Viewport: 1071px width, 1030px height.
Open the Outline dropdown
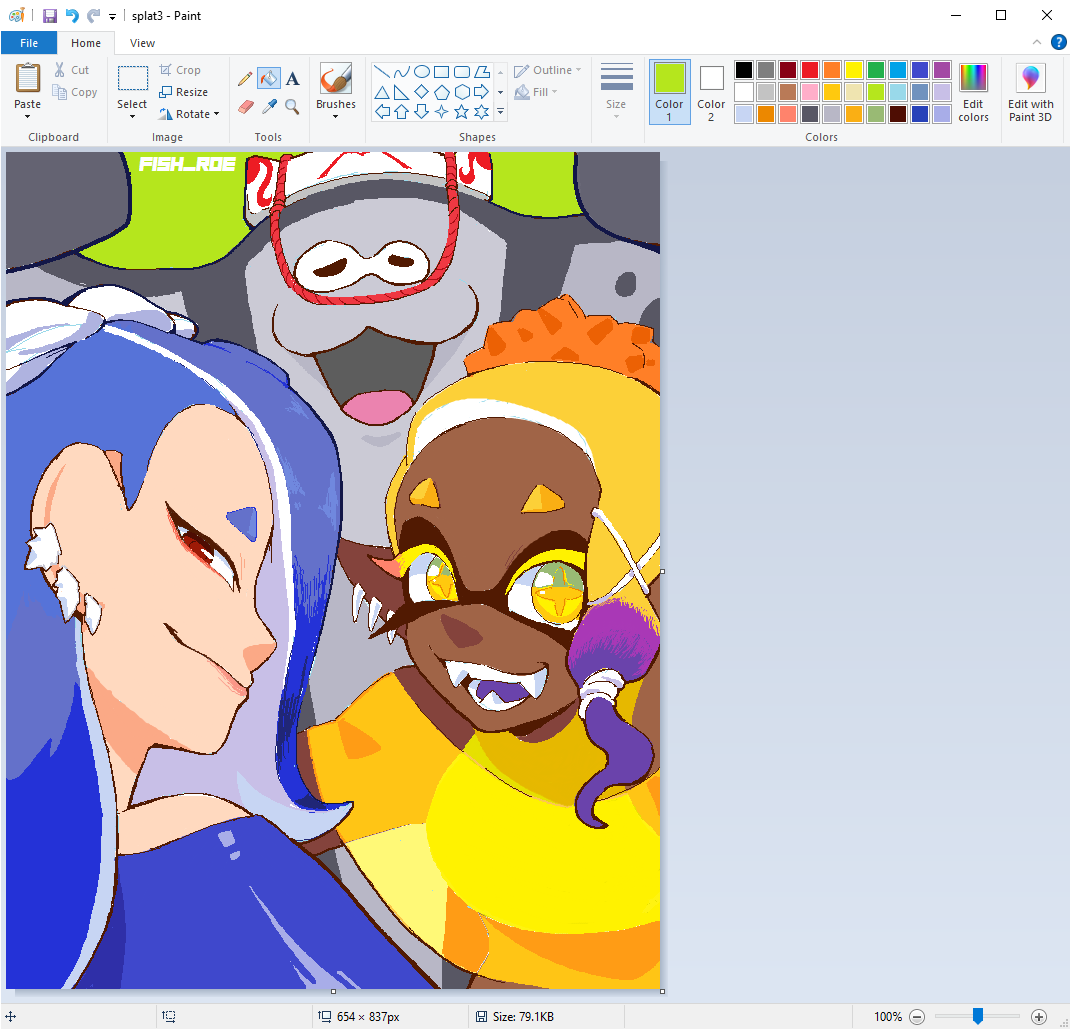click(548, 70)
